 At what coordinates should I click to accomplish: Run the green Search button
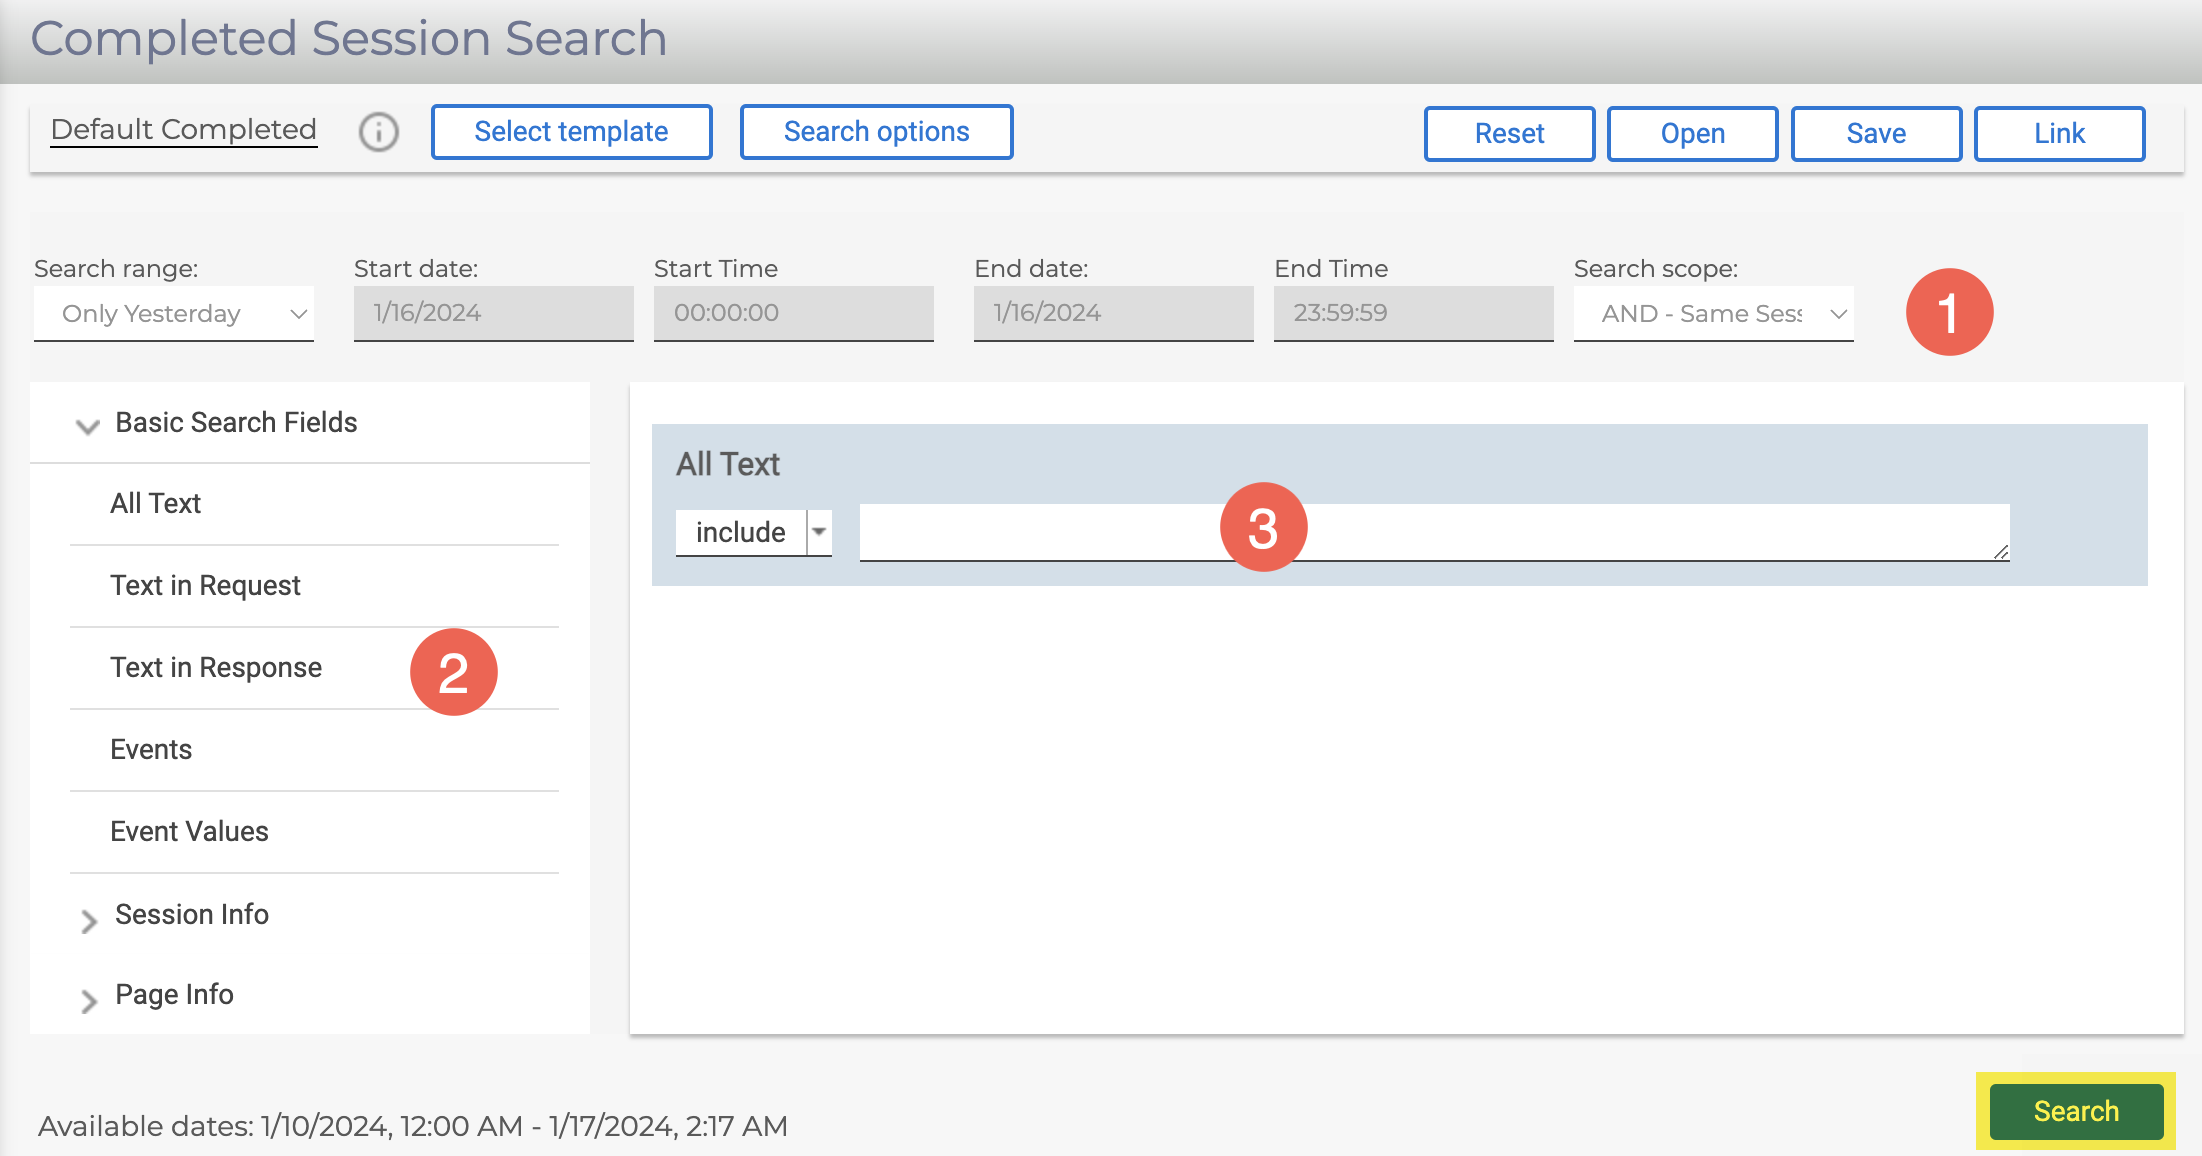point(2076,1111)
